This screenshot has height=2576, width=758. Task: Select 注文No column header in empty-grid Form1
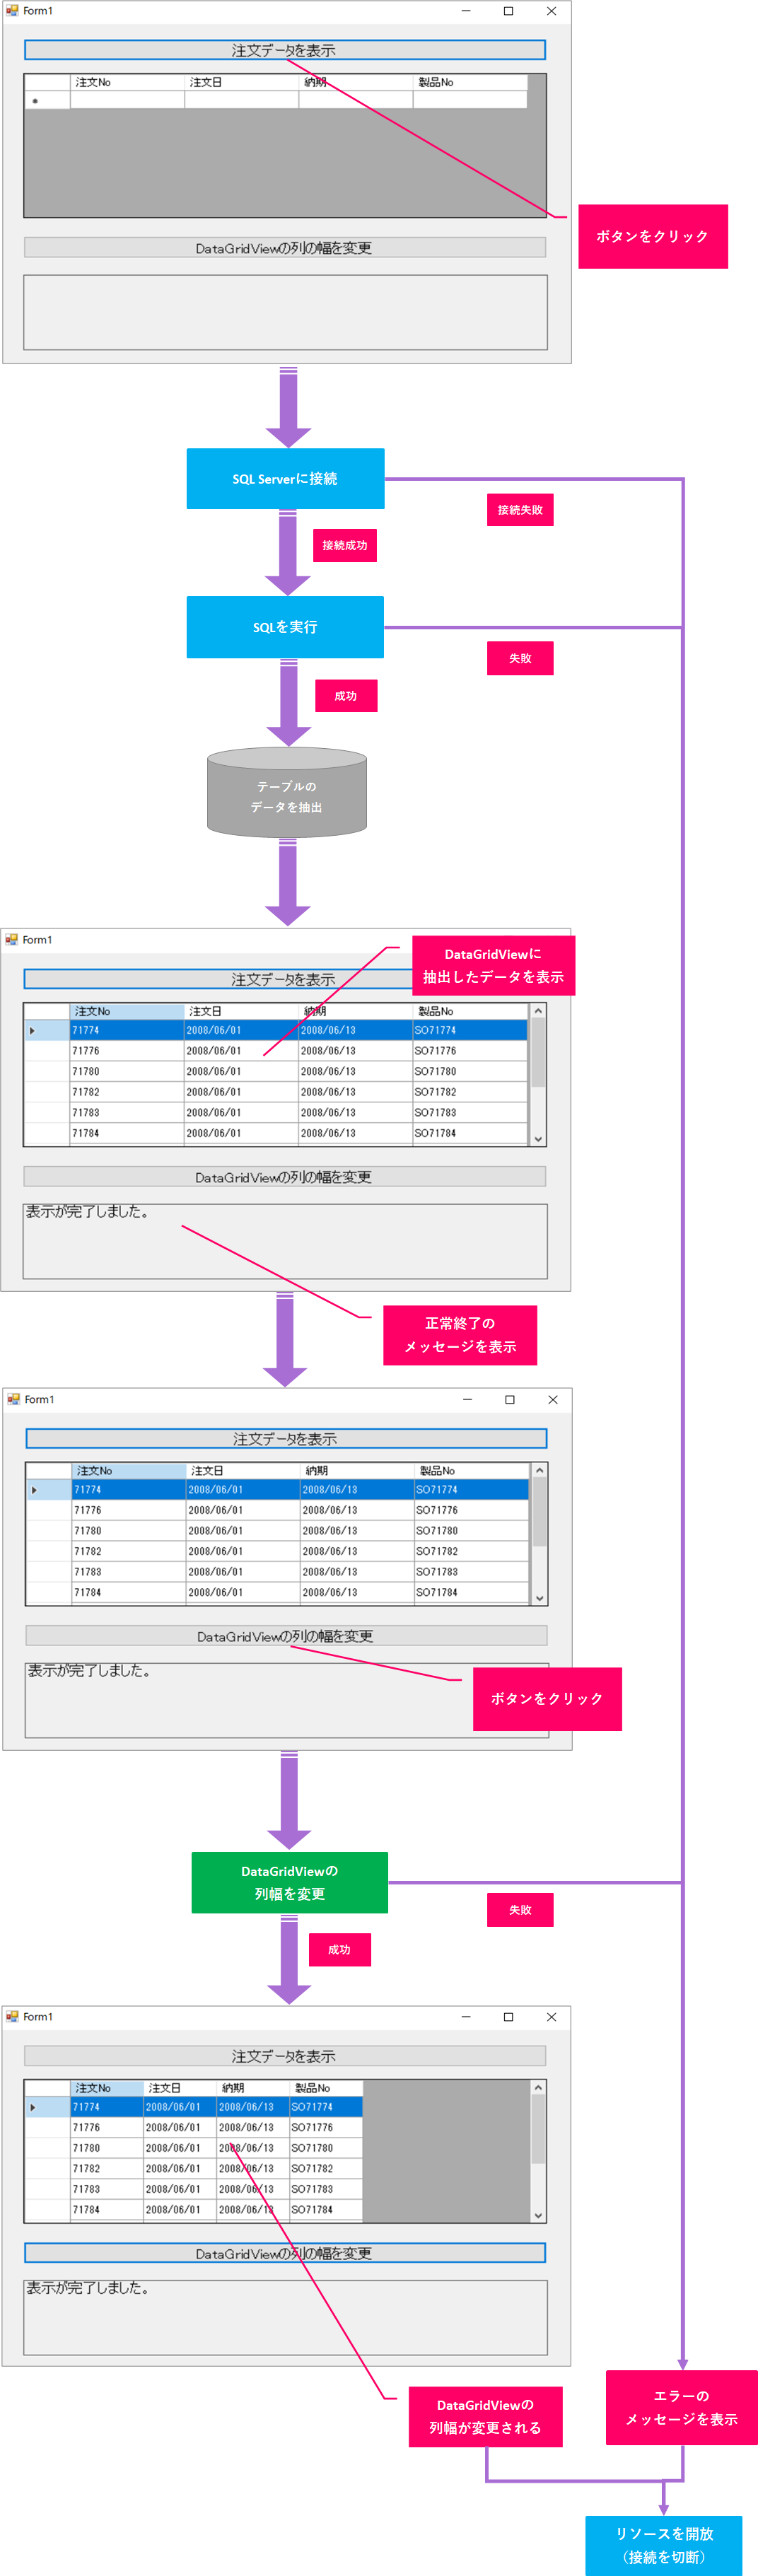[127, 82]
